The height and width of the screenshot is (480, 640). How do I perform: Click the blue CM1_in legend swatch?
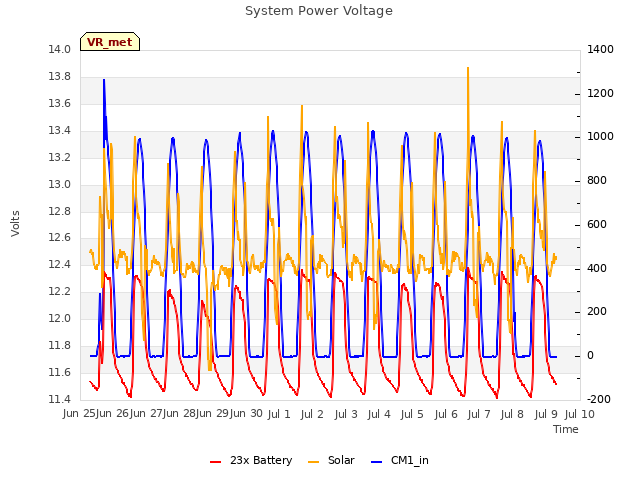tap(376, 462)
